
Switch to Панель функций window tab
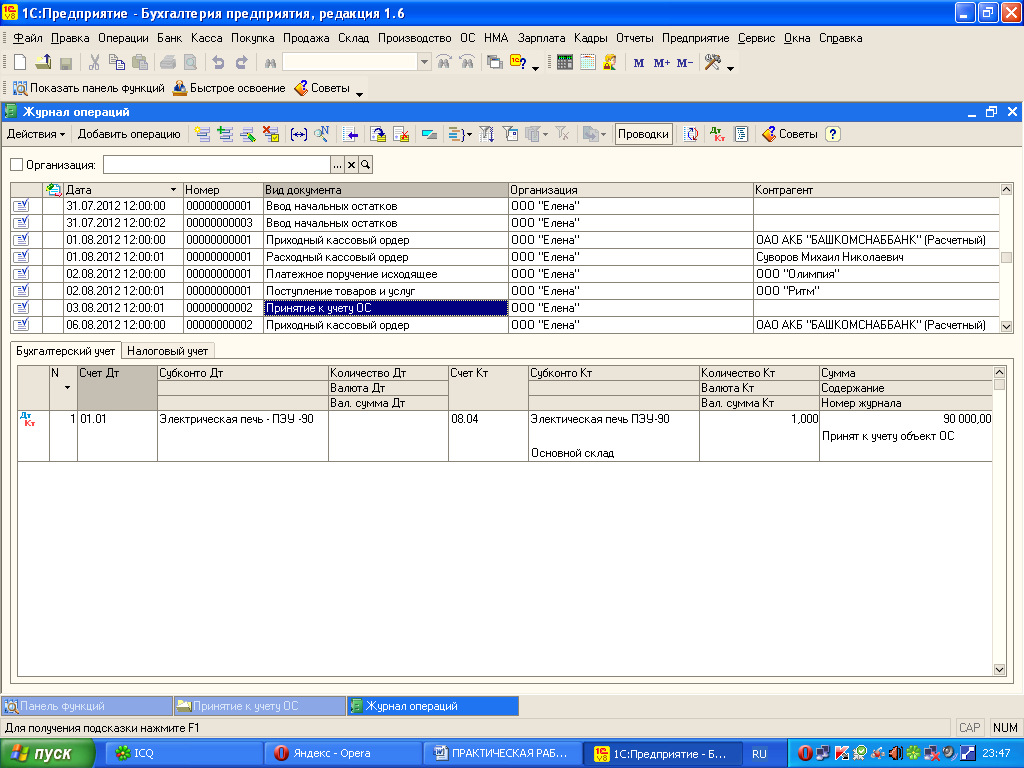point(87,706)
